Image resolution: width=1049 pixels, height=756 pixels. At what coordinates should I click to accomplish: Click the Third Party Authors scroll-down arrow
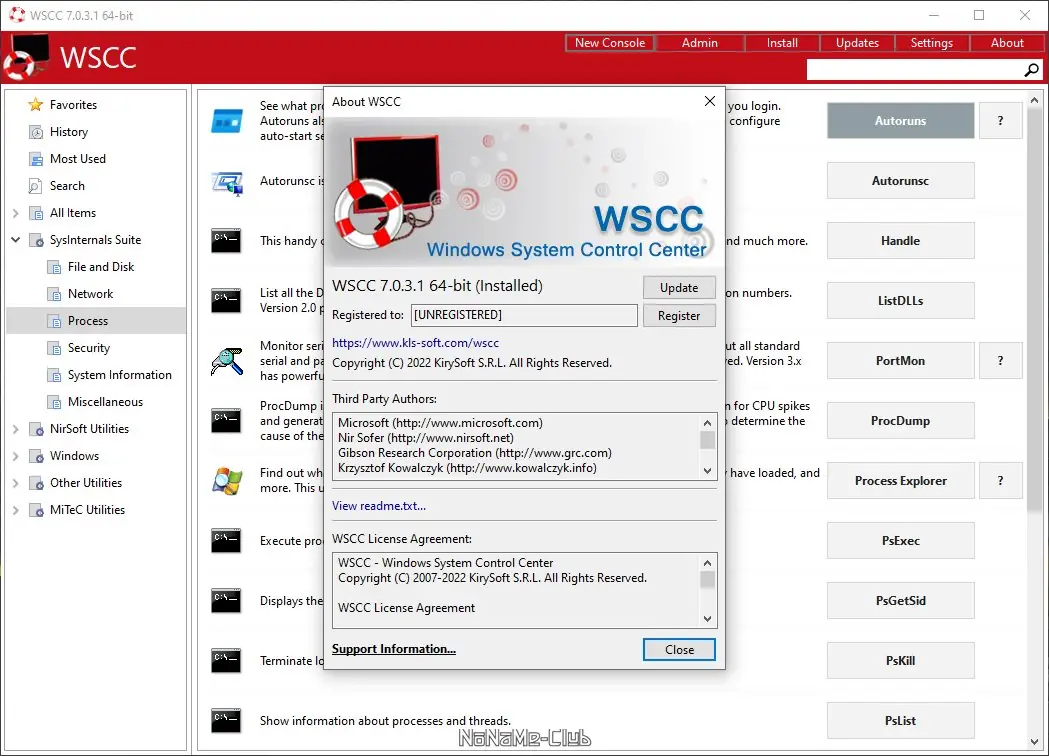coord(707,471)
